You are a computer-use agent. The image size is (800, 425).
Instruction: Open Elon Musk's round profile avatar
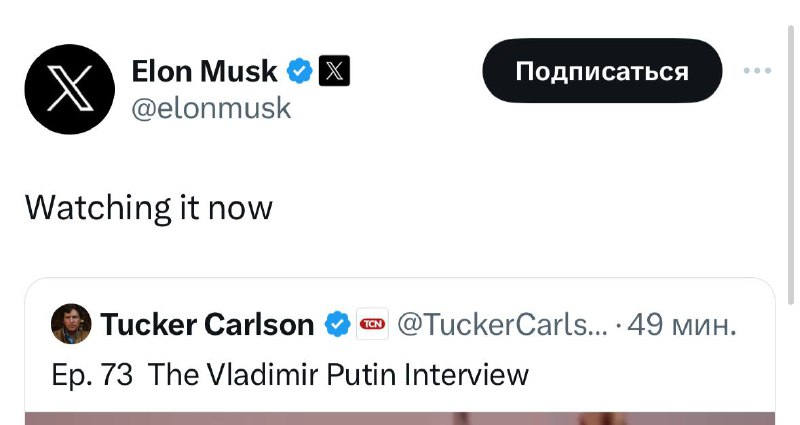tap(69, 89)
